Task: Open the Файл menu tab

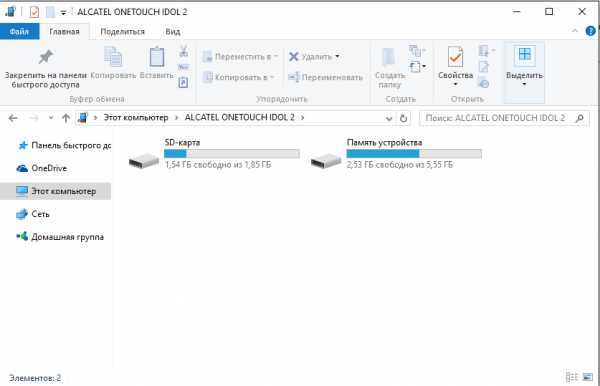Action: pyautogui.click(x=20, y=31)
